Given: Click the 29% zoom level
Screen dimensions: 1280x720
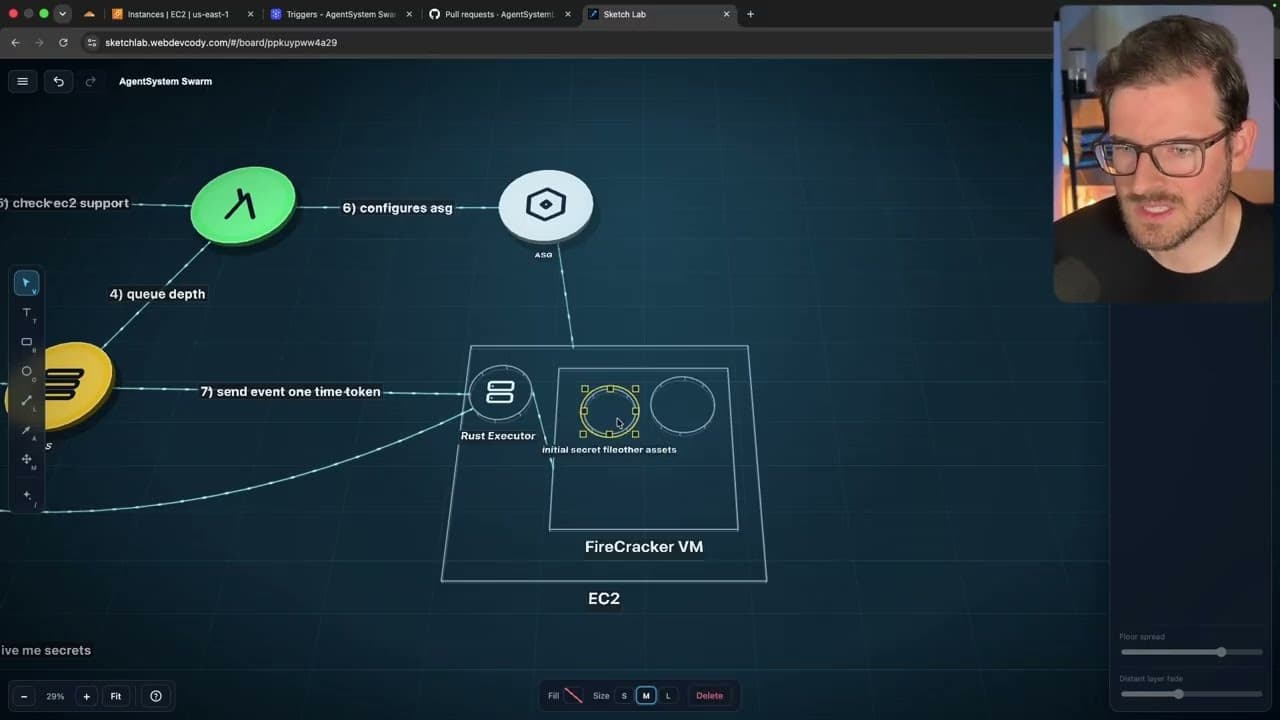Looking at the screenshot, I should pos(55,696).
